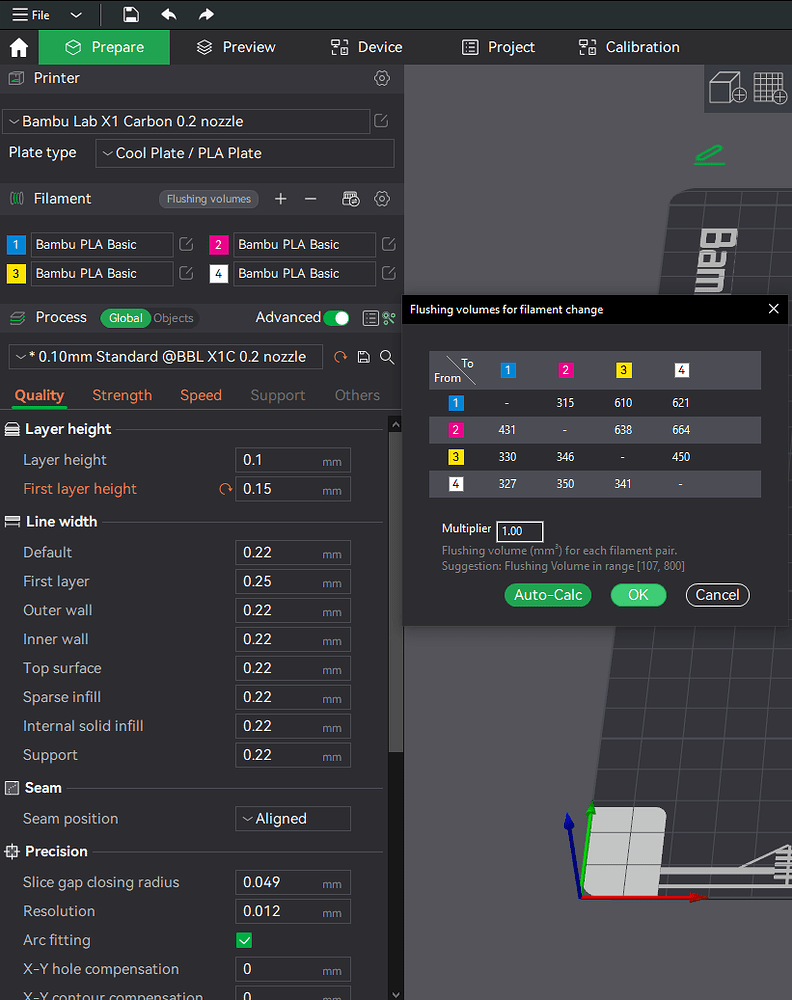Switch to the Strength tab
This screenshot has height=1000, width=792.
tap(122, 395)
